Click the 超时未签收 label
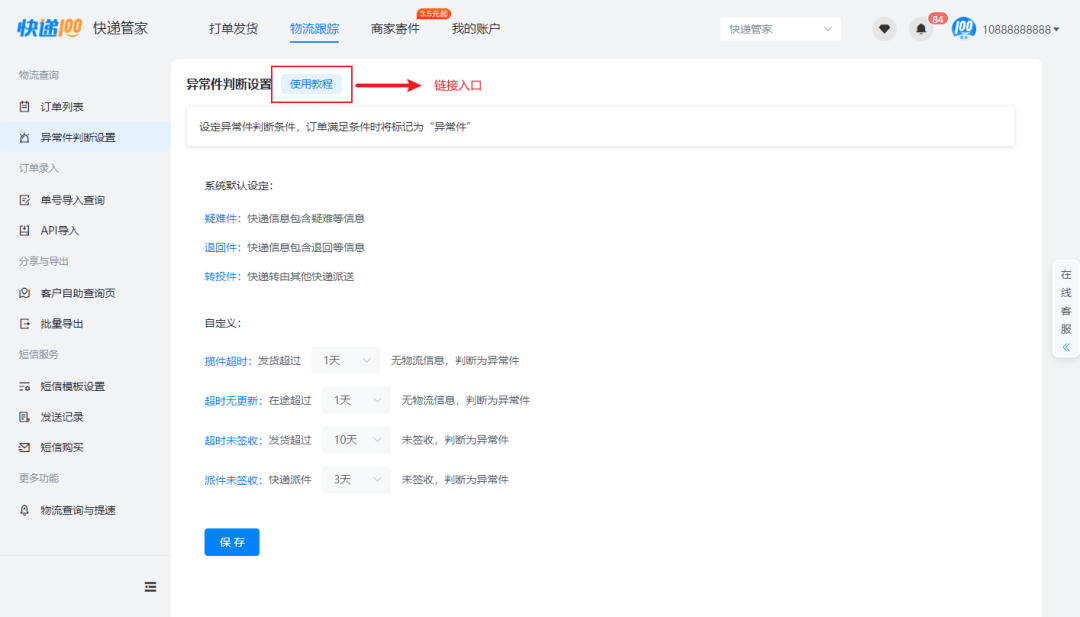1080x617 pixels. [233, 441]
